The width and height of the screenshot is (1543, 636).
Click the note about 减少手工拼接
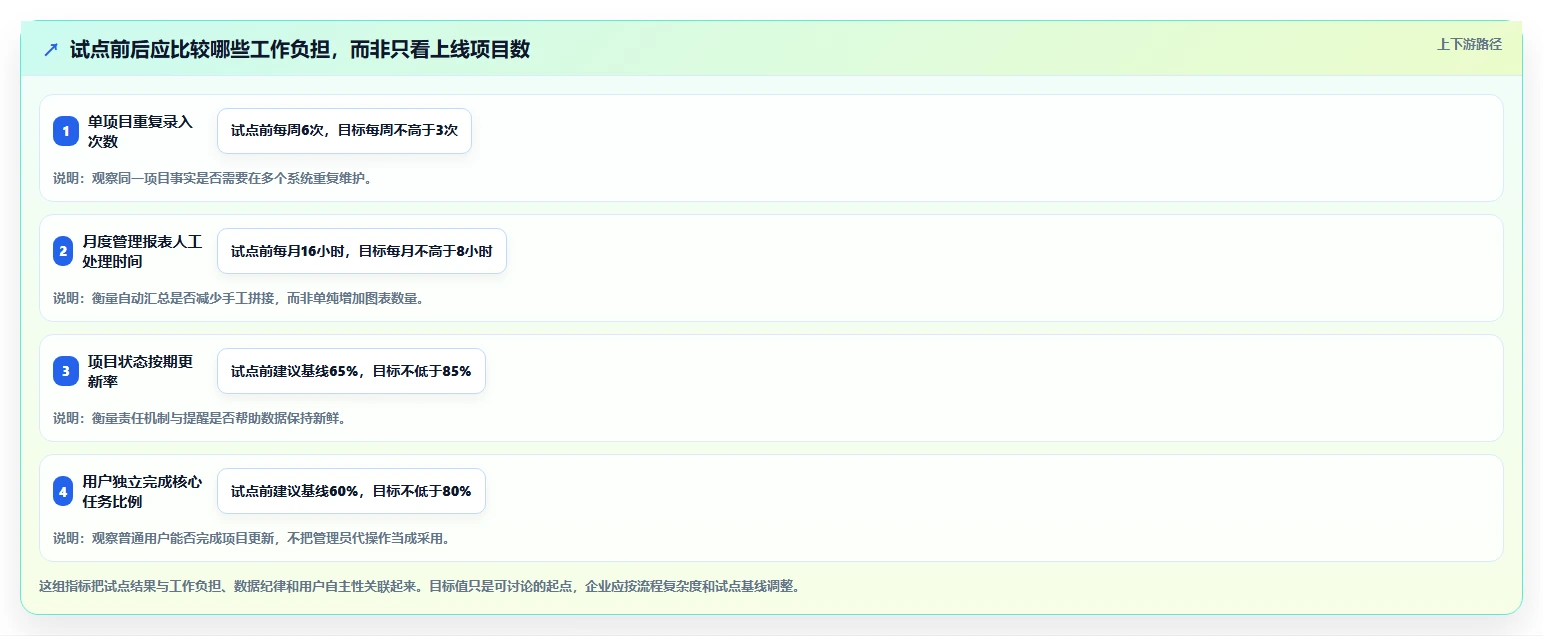click(238, 298)
